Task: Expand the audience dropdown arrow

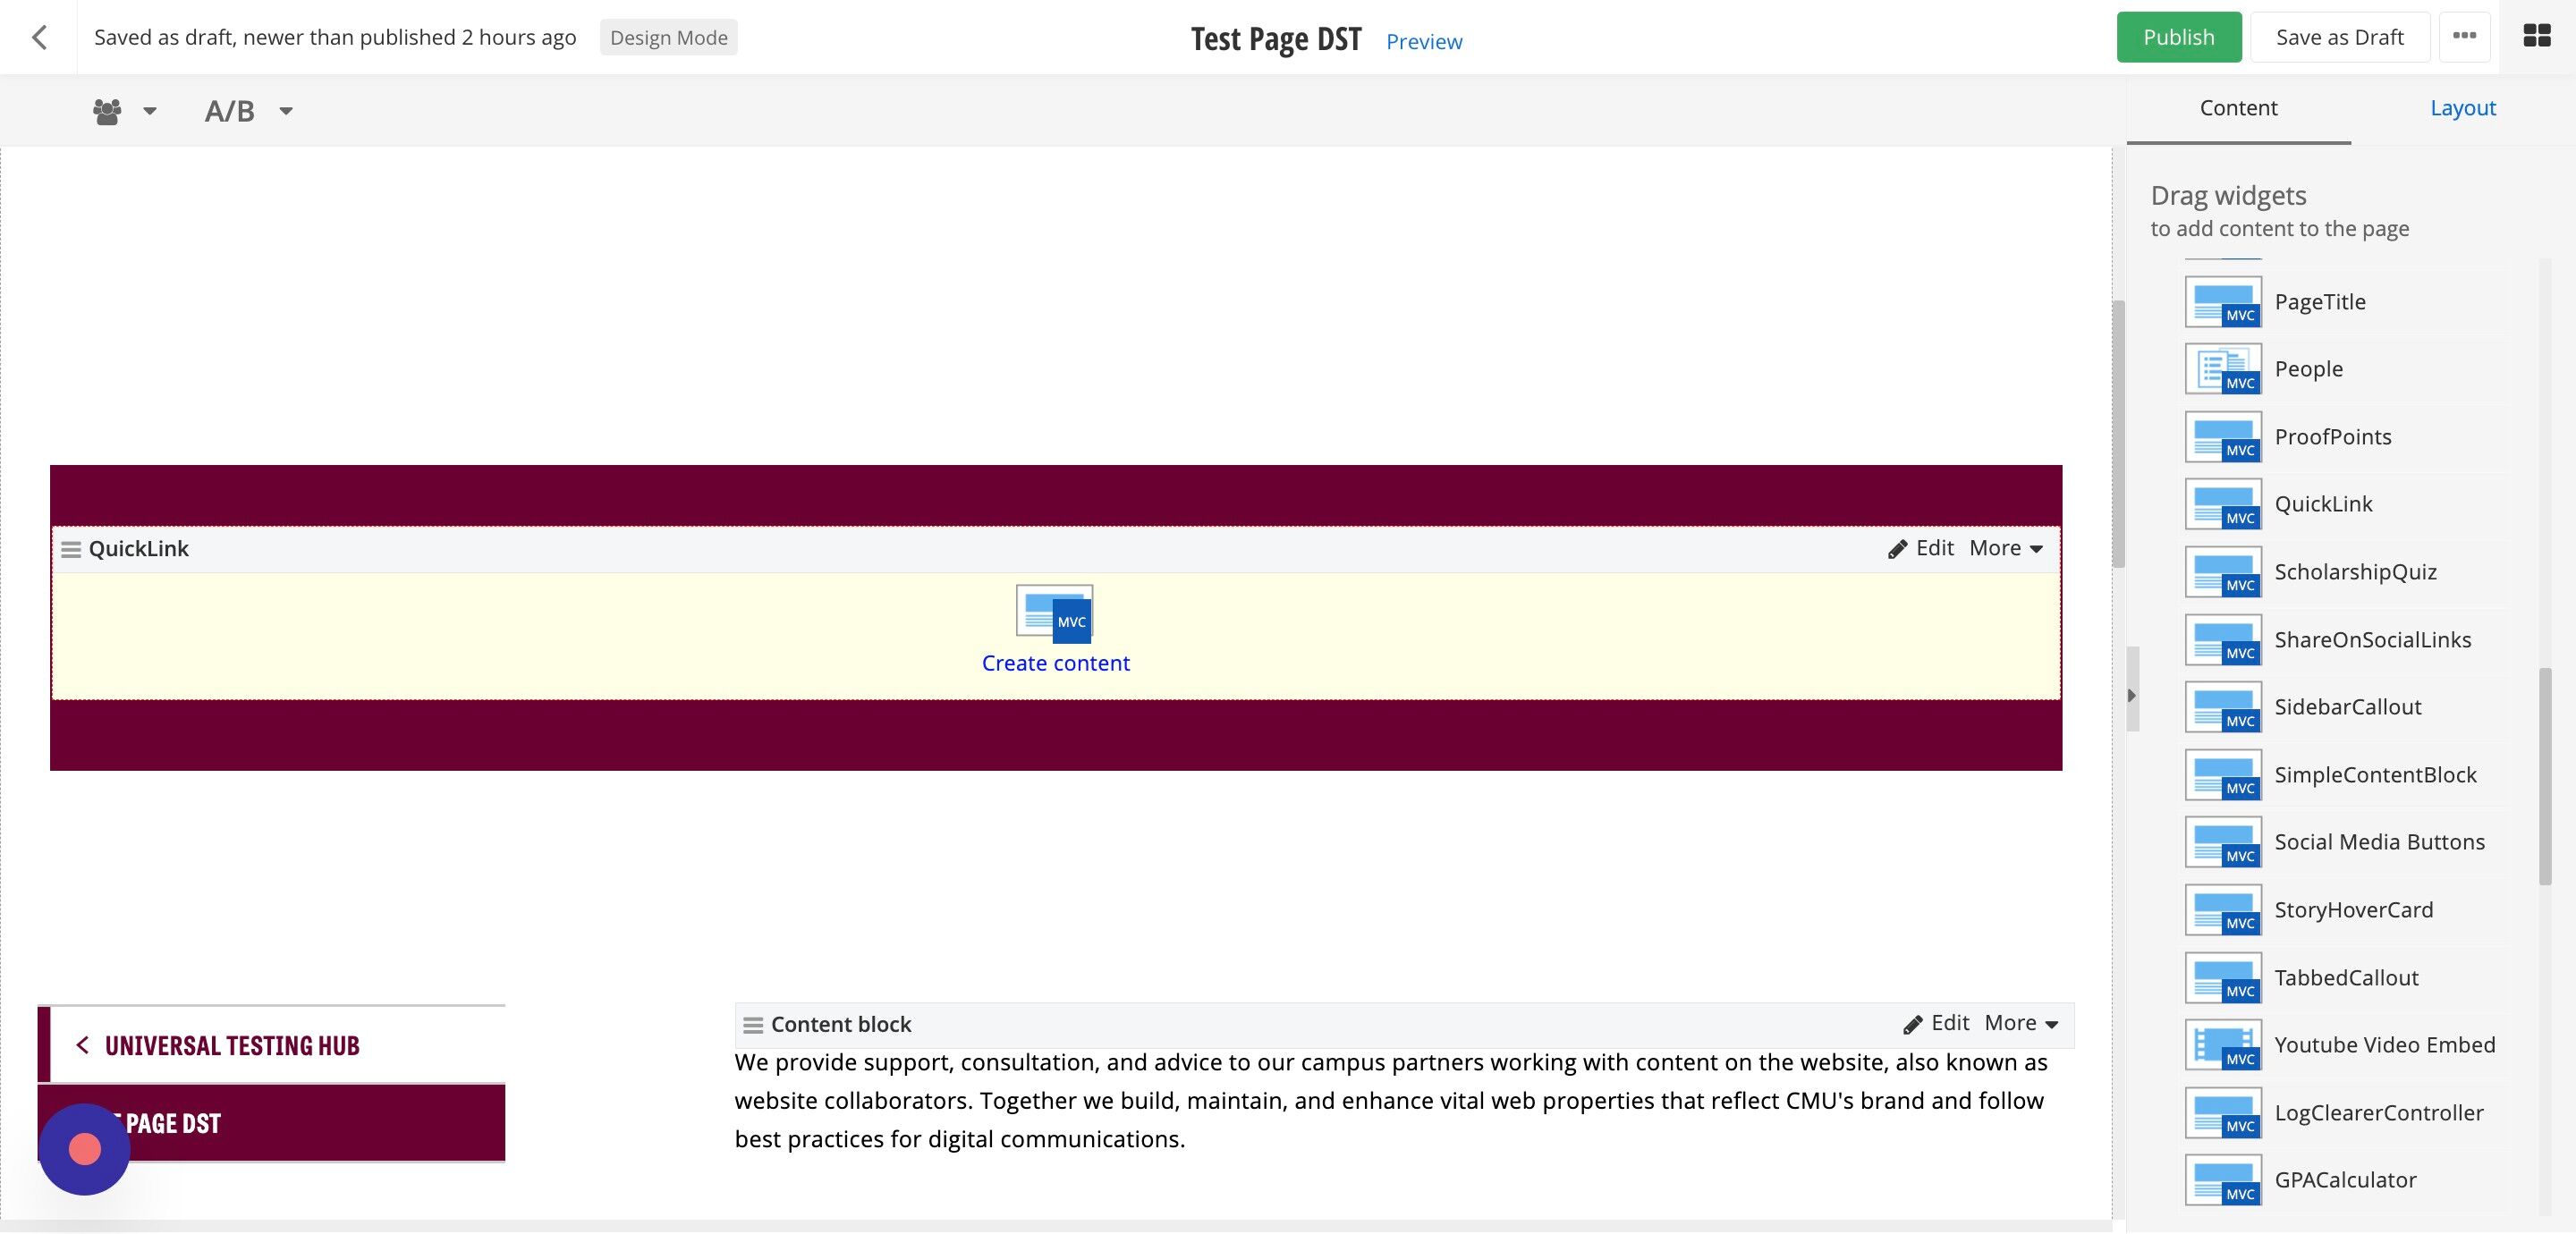Action: (150, 111)
